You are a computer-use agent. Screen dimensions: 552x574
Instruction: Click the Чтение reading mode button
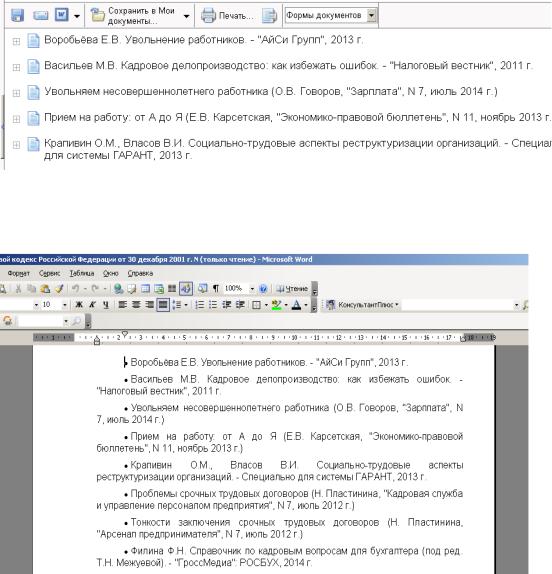coord(292,289)
